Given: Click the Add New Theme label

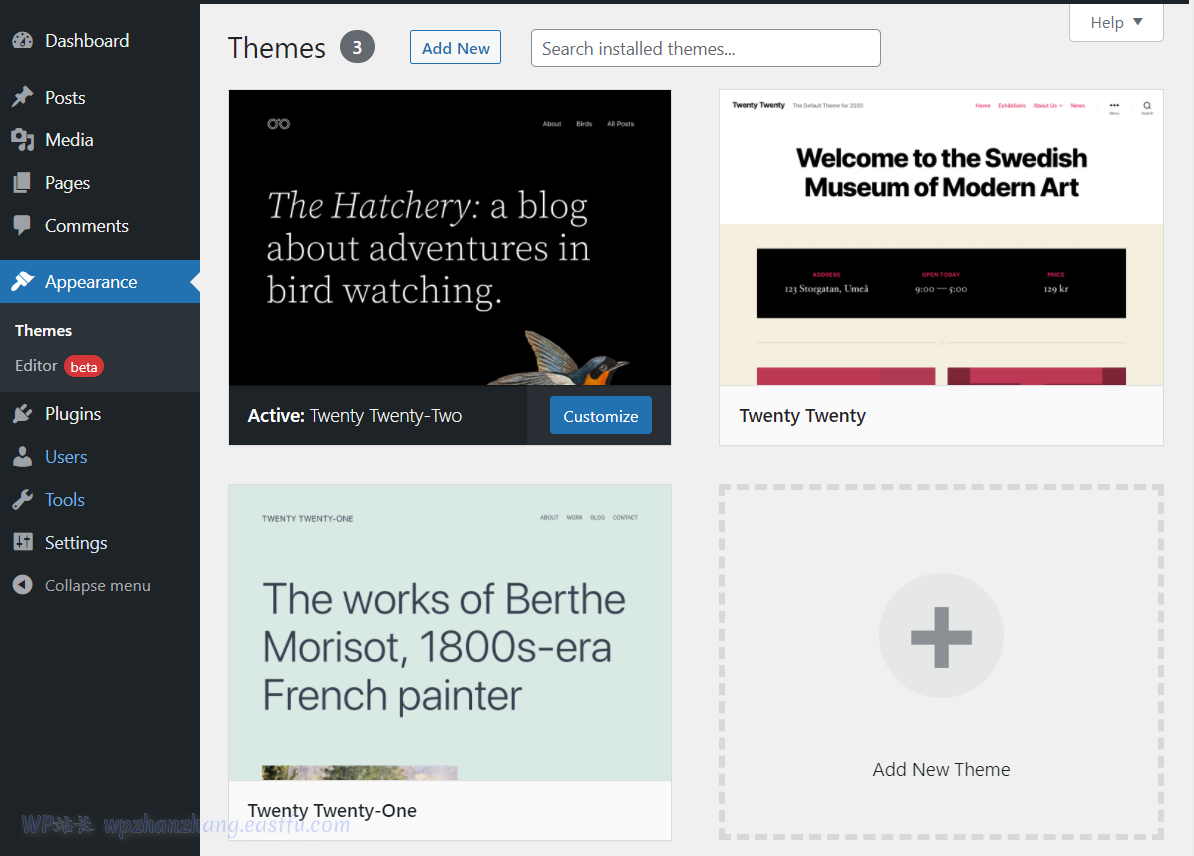Looking at the screenshot, I should click(x=941, y=769).
